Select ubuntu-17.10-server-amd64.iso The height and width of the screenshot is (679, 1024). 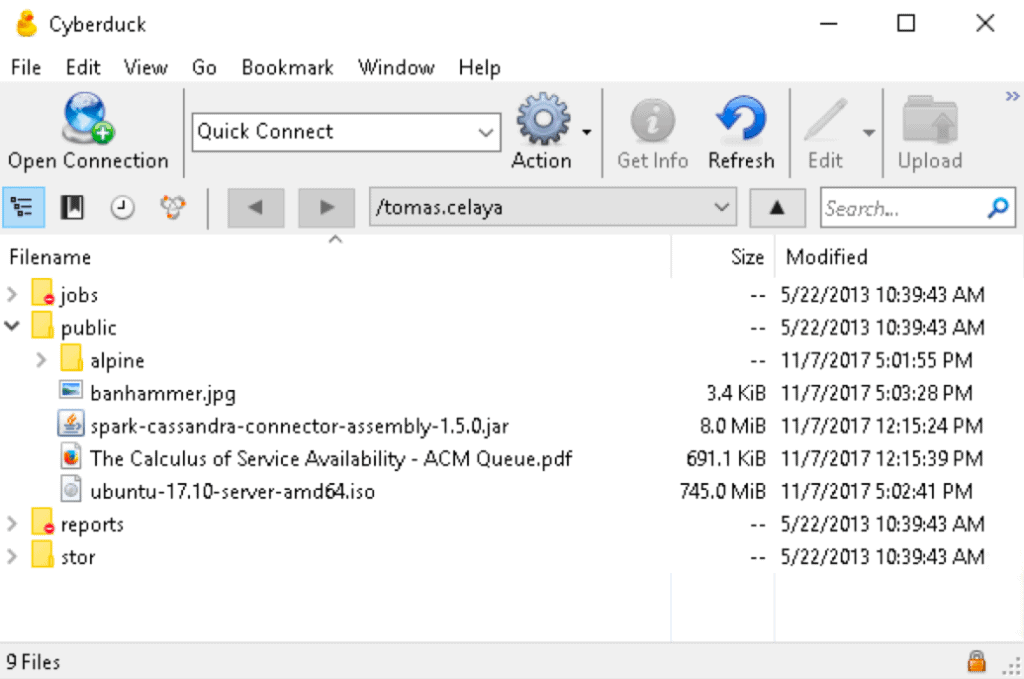(232, 492)
